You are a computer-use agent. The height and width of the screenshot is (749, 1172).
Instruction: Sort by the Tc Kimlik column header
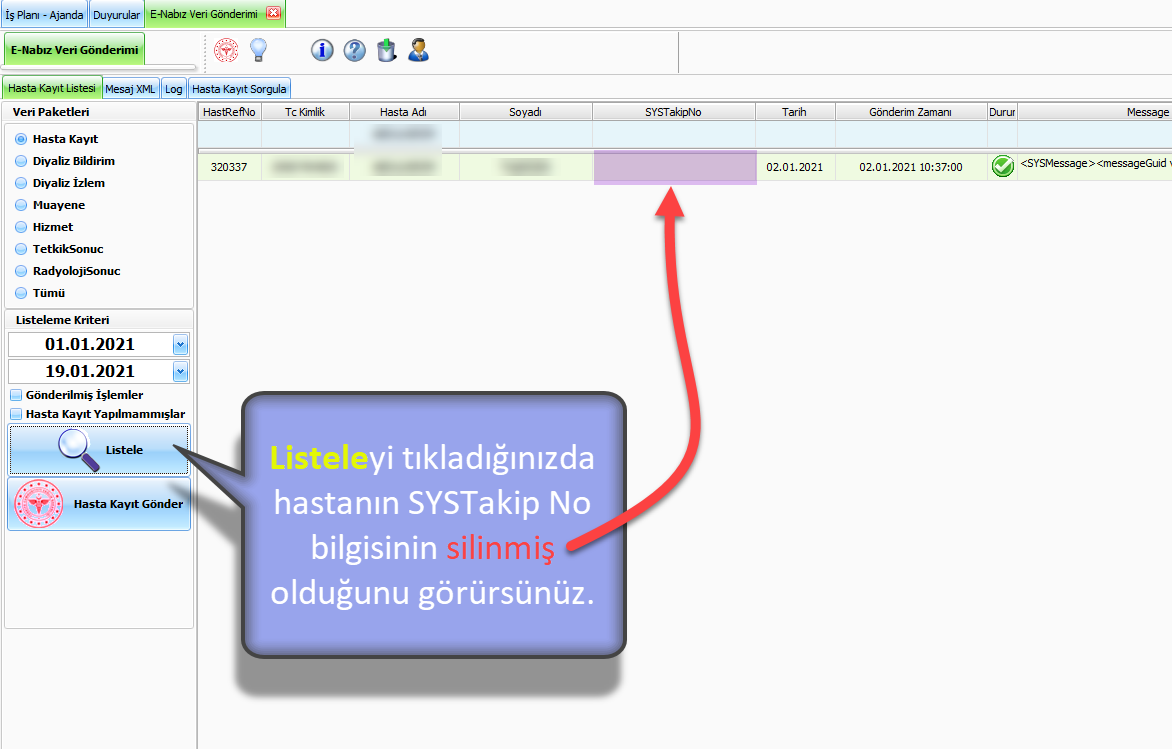coord(305,112)
